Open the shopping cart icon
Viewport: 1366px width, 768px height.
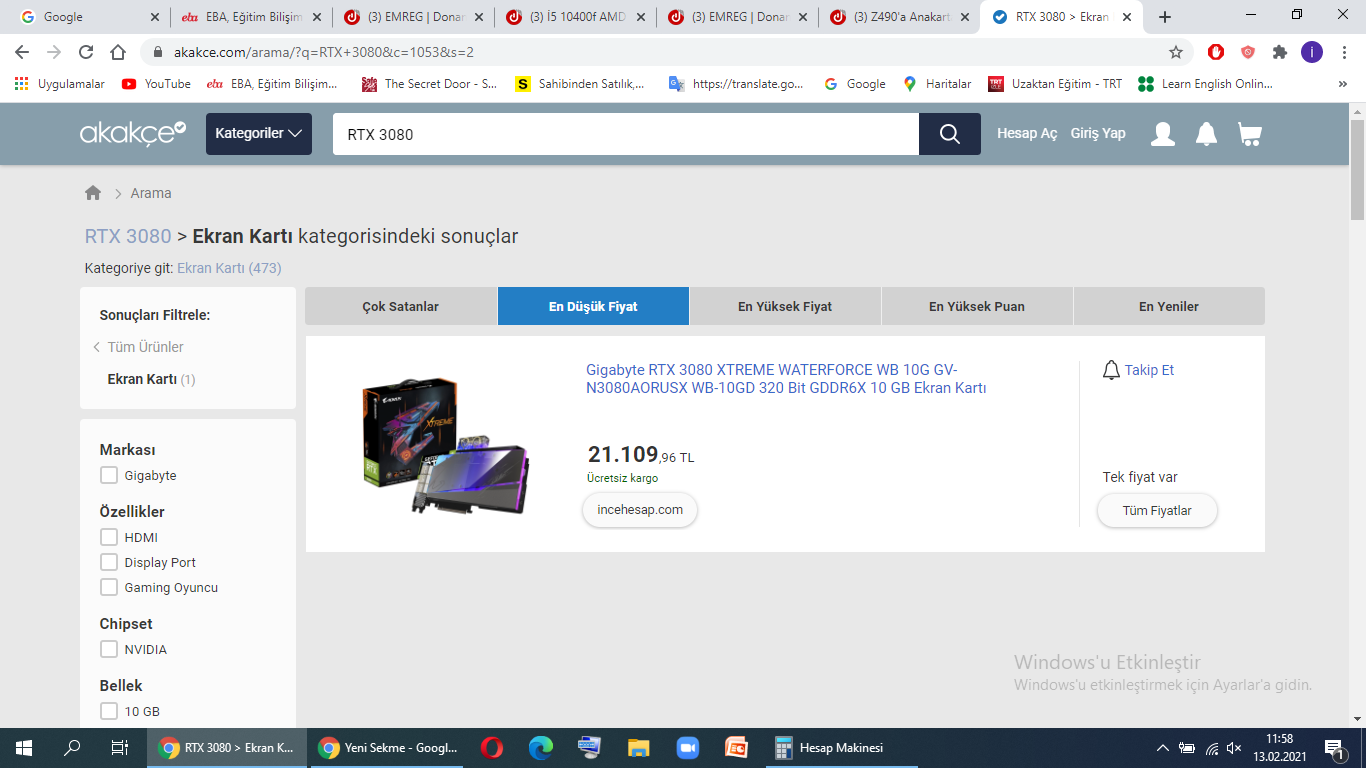(1250, 134)
